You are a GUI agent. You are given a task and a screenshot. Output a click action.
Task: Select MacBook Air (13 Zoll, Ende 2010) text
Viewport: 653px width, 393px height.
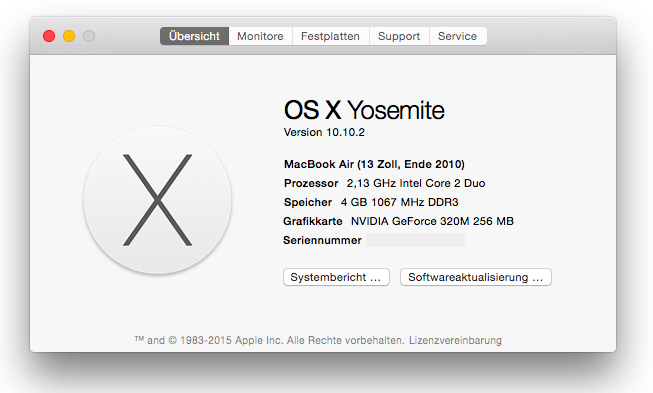(x=374, y=164)
